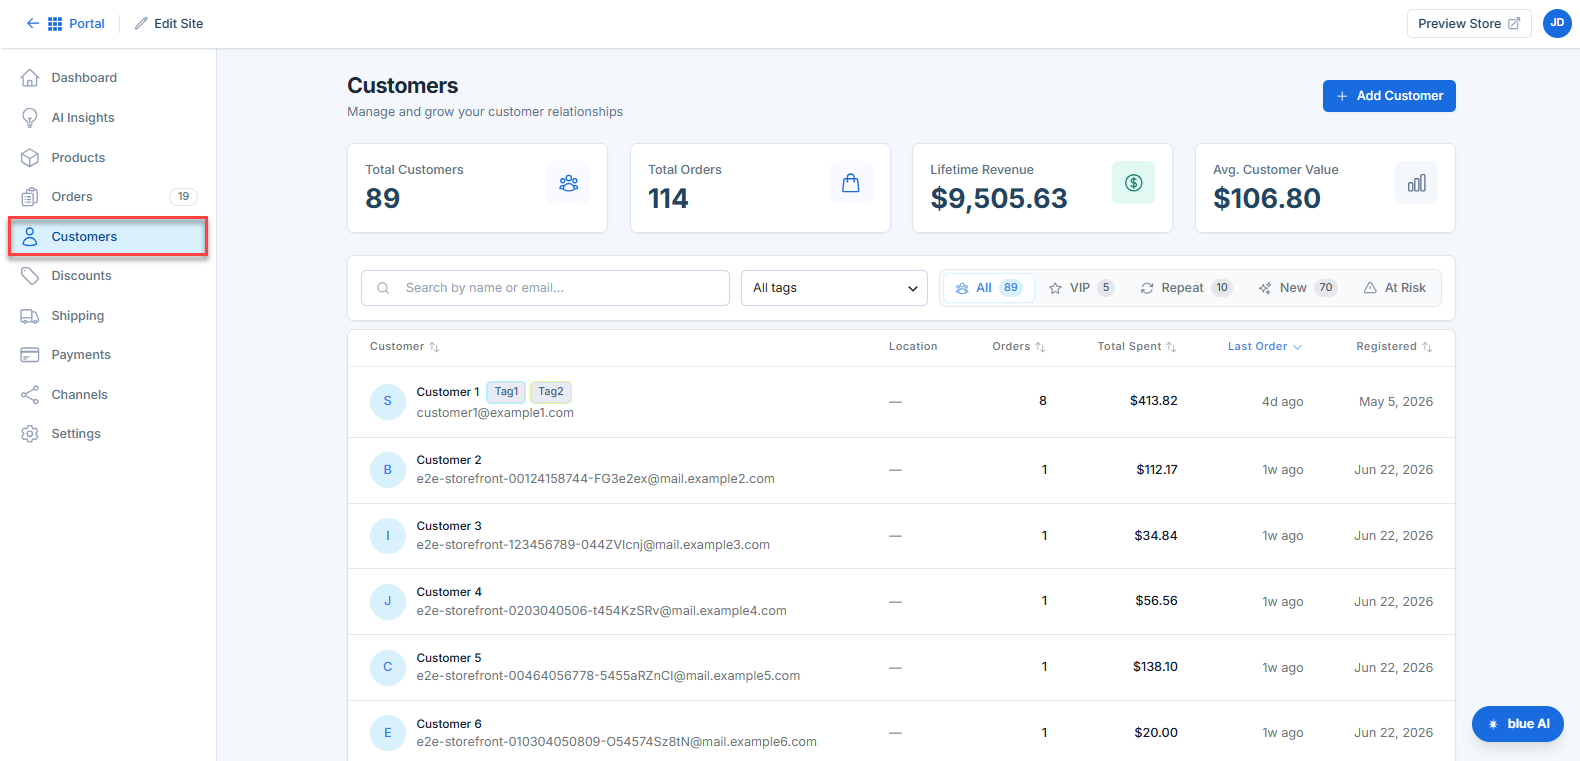Viewport: 1580px width, 761px height.
Task: Click avatar I of Customer 3
Action: point(388,536)
